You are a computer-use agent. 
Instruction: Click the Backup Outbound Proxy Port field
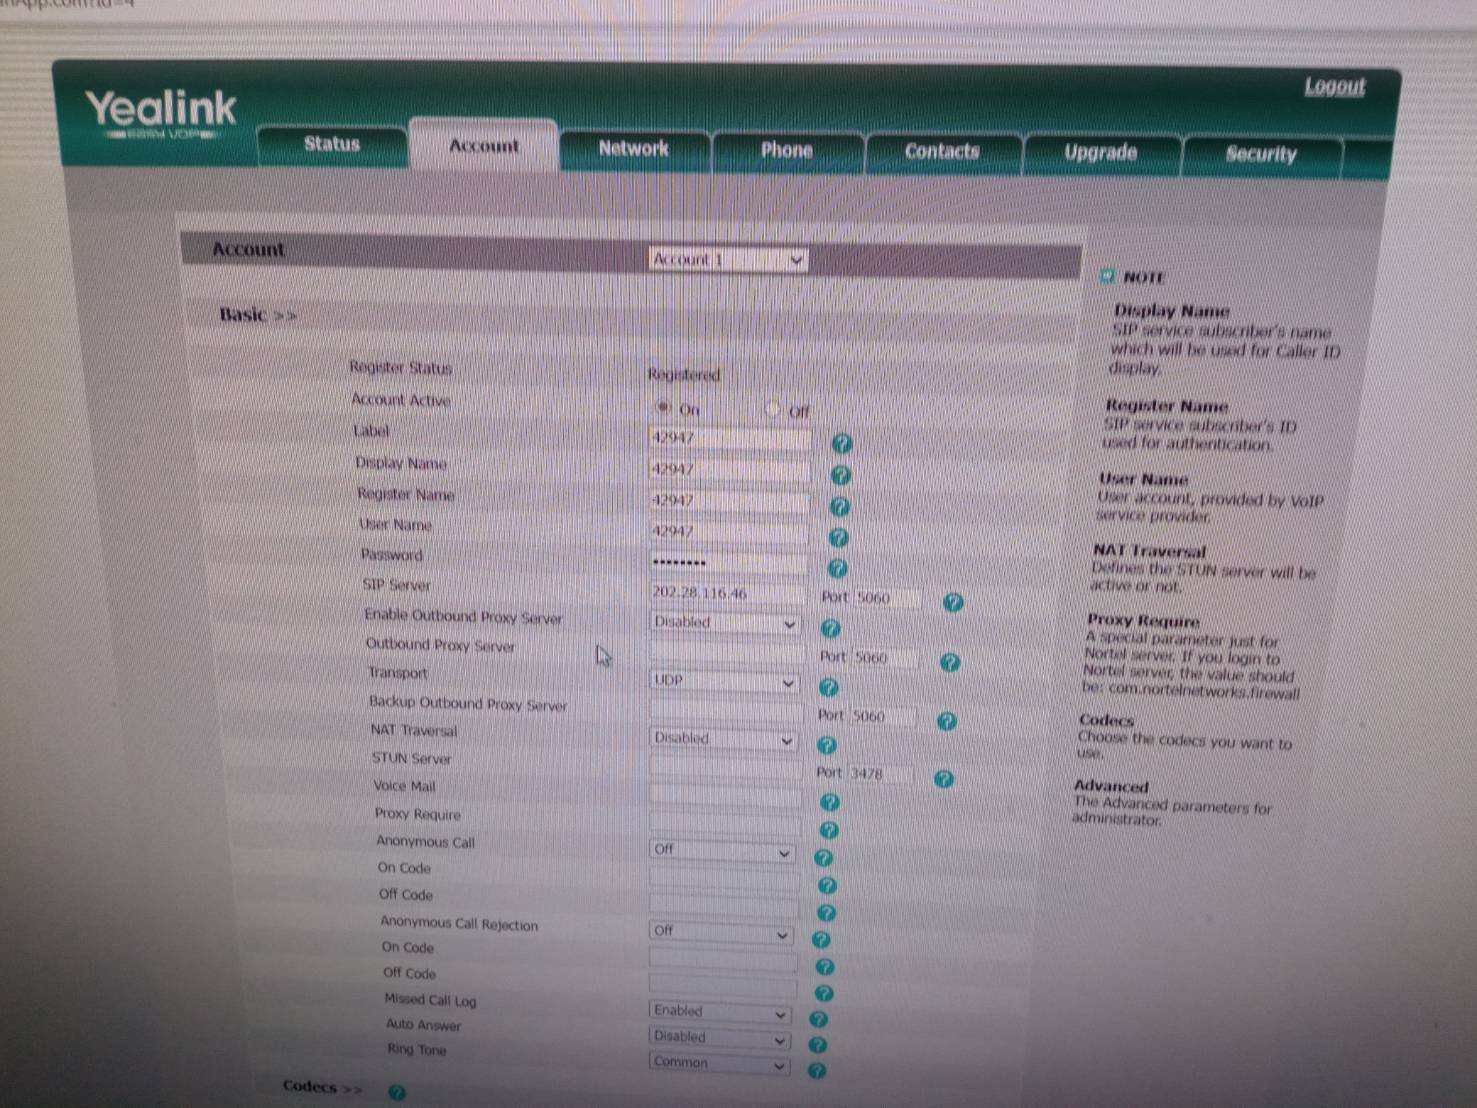pos(885,716)
